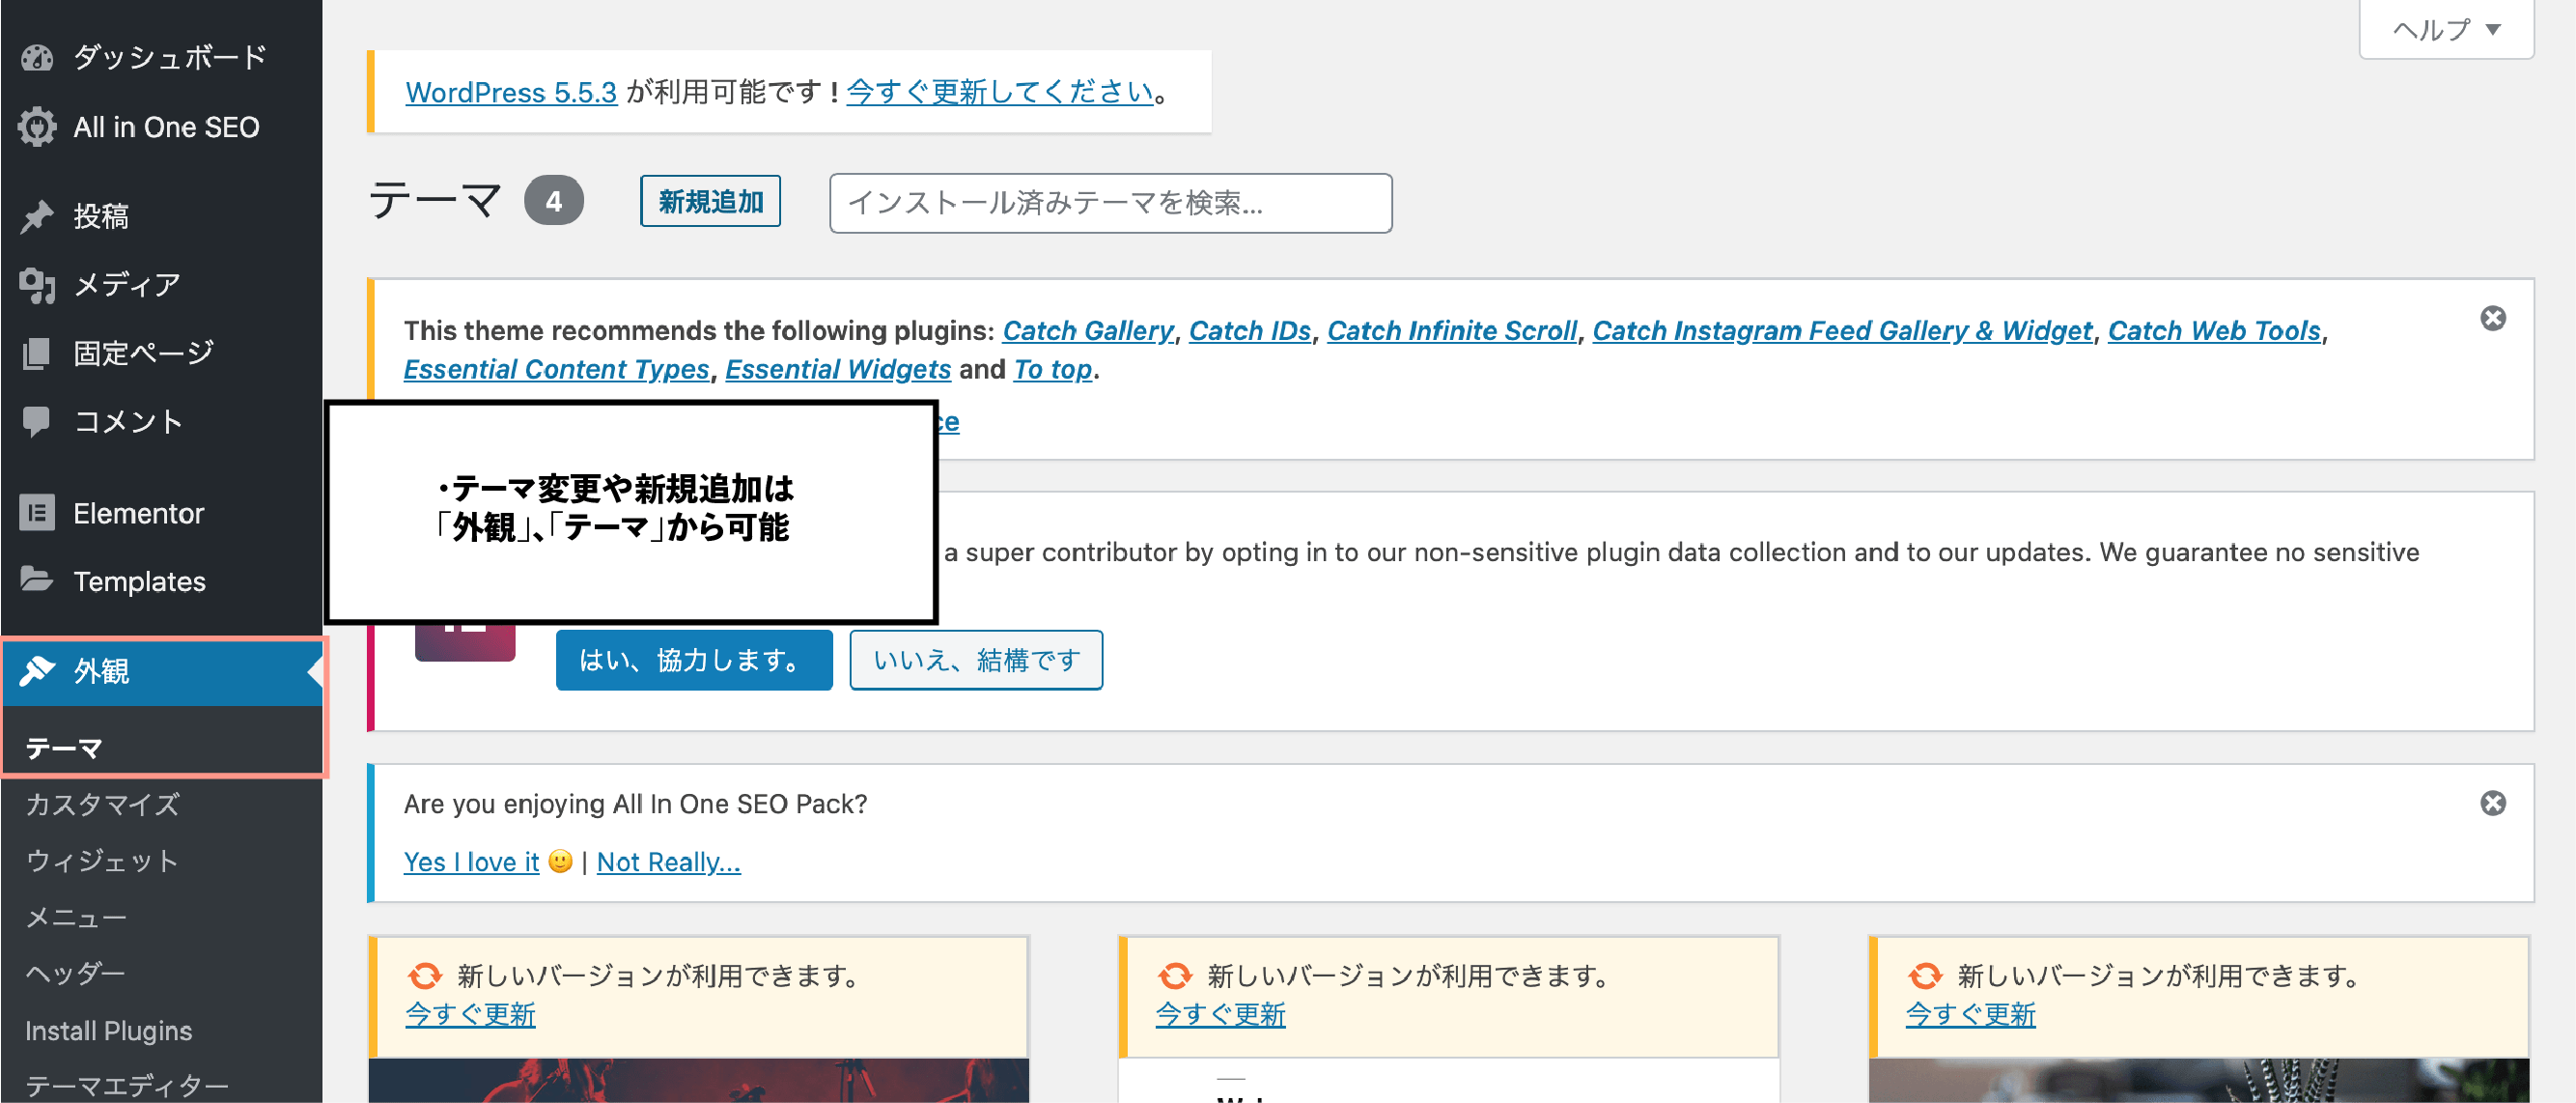Open the To top plugin link
Viewport: 2576px width, 1103px height.
click(x=1053, y=369)
